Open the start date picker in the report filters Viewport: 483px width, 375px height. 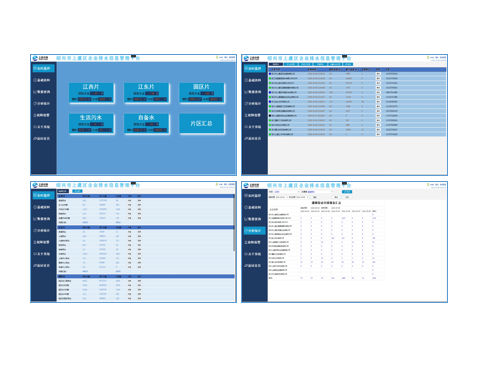281,197
